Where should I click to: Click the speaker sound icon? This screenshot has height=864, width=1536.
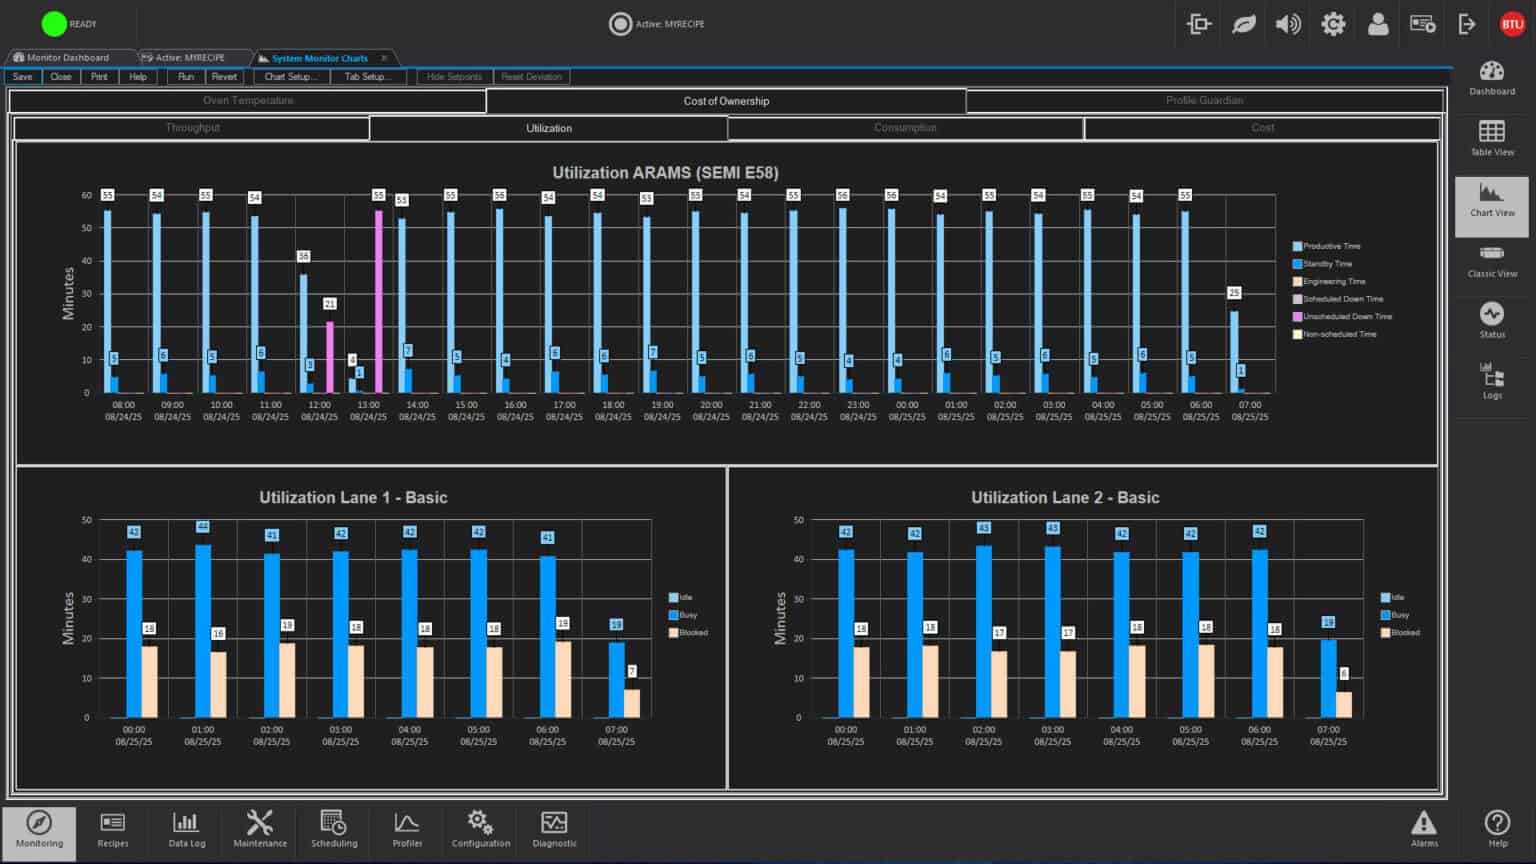(1288, 24)
